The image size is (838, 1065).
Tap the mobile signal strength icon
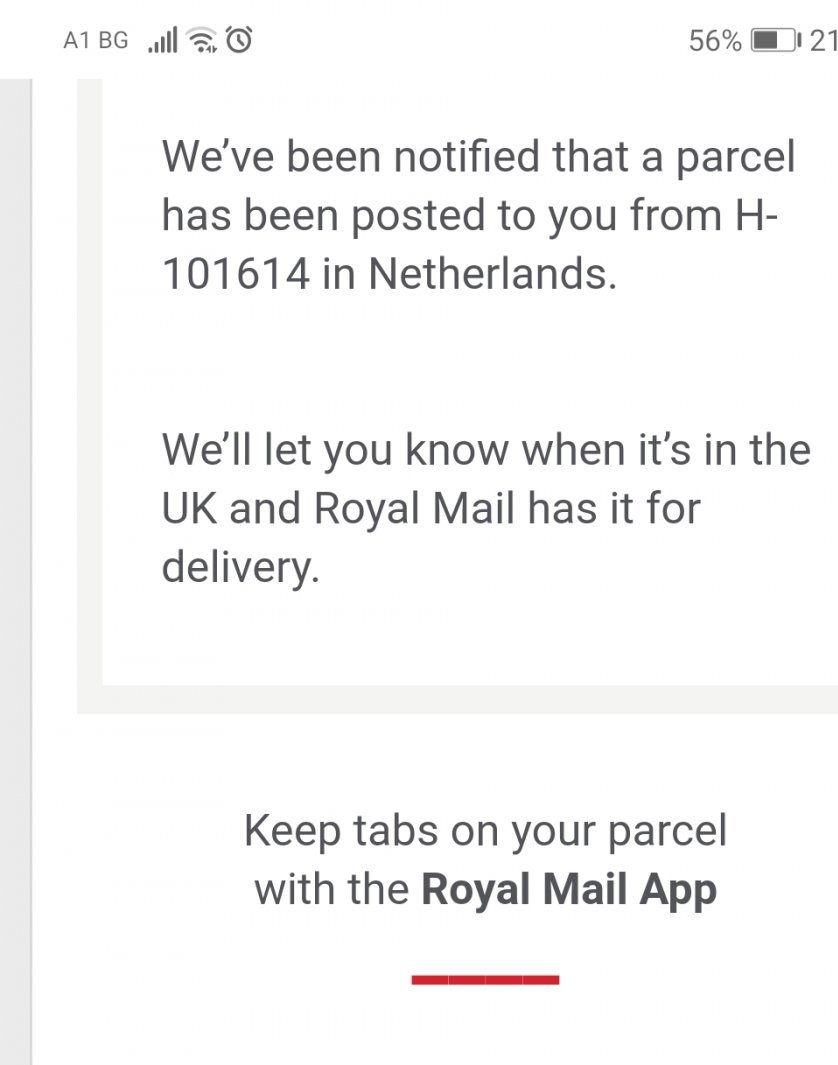161,41
